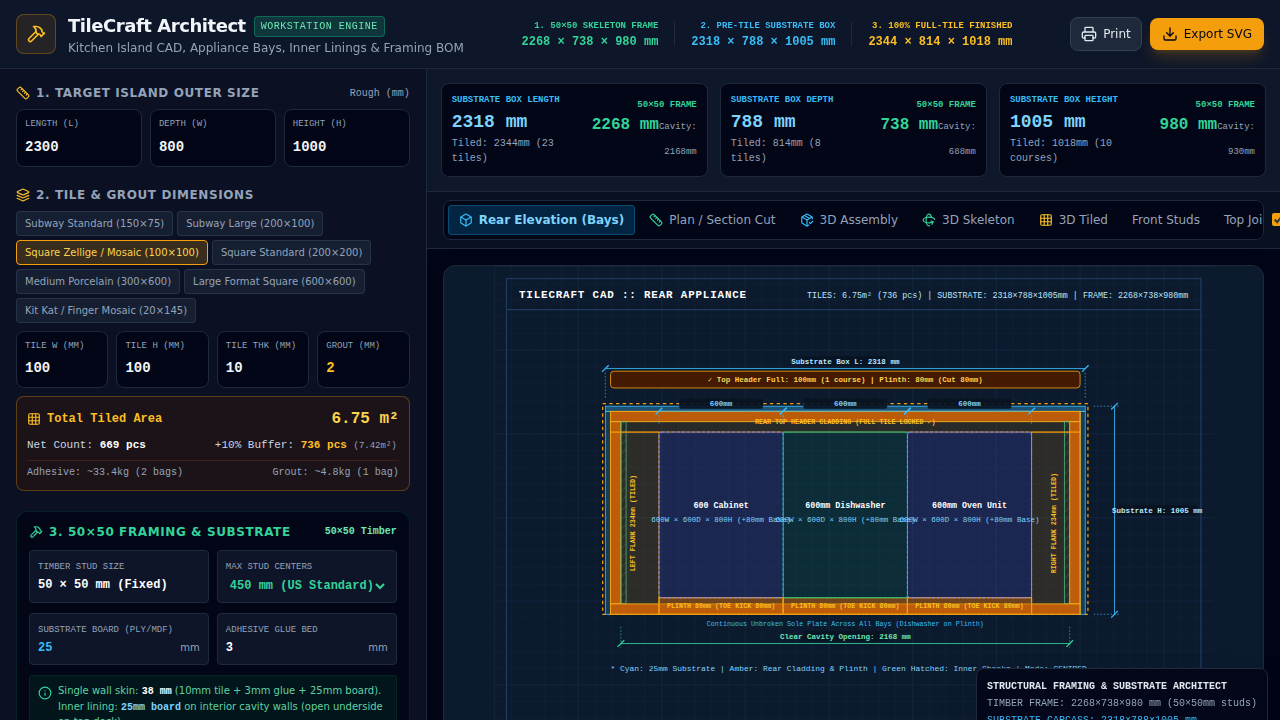The width and height of the screenshot is (1280, 720).
Task: Pick the Square Standard (200×200) tile preset
Action: coord(292,253)
